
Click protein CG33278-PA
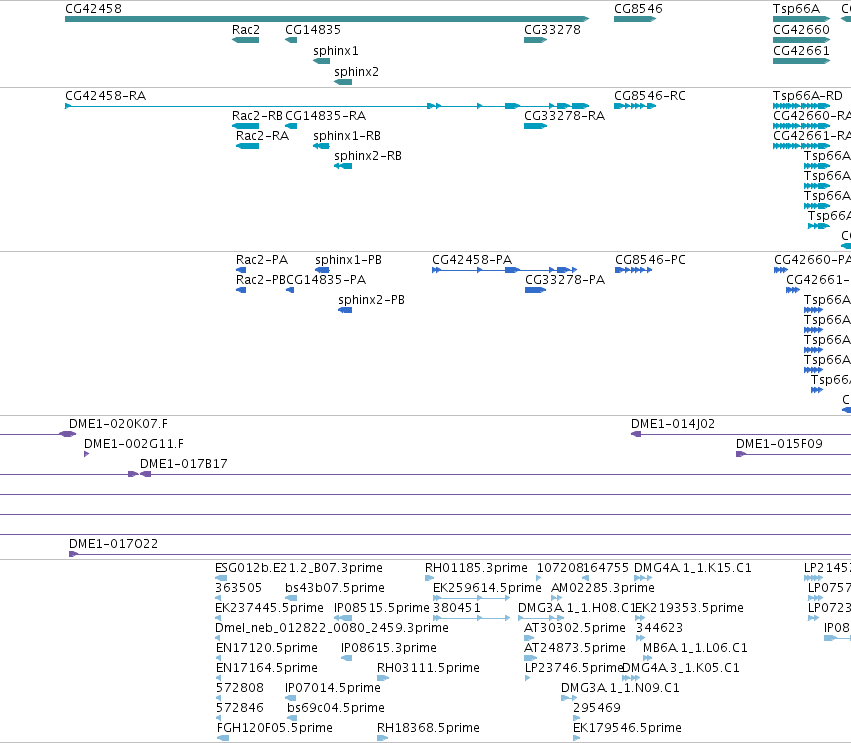coord(535,290)
